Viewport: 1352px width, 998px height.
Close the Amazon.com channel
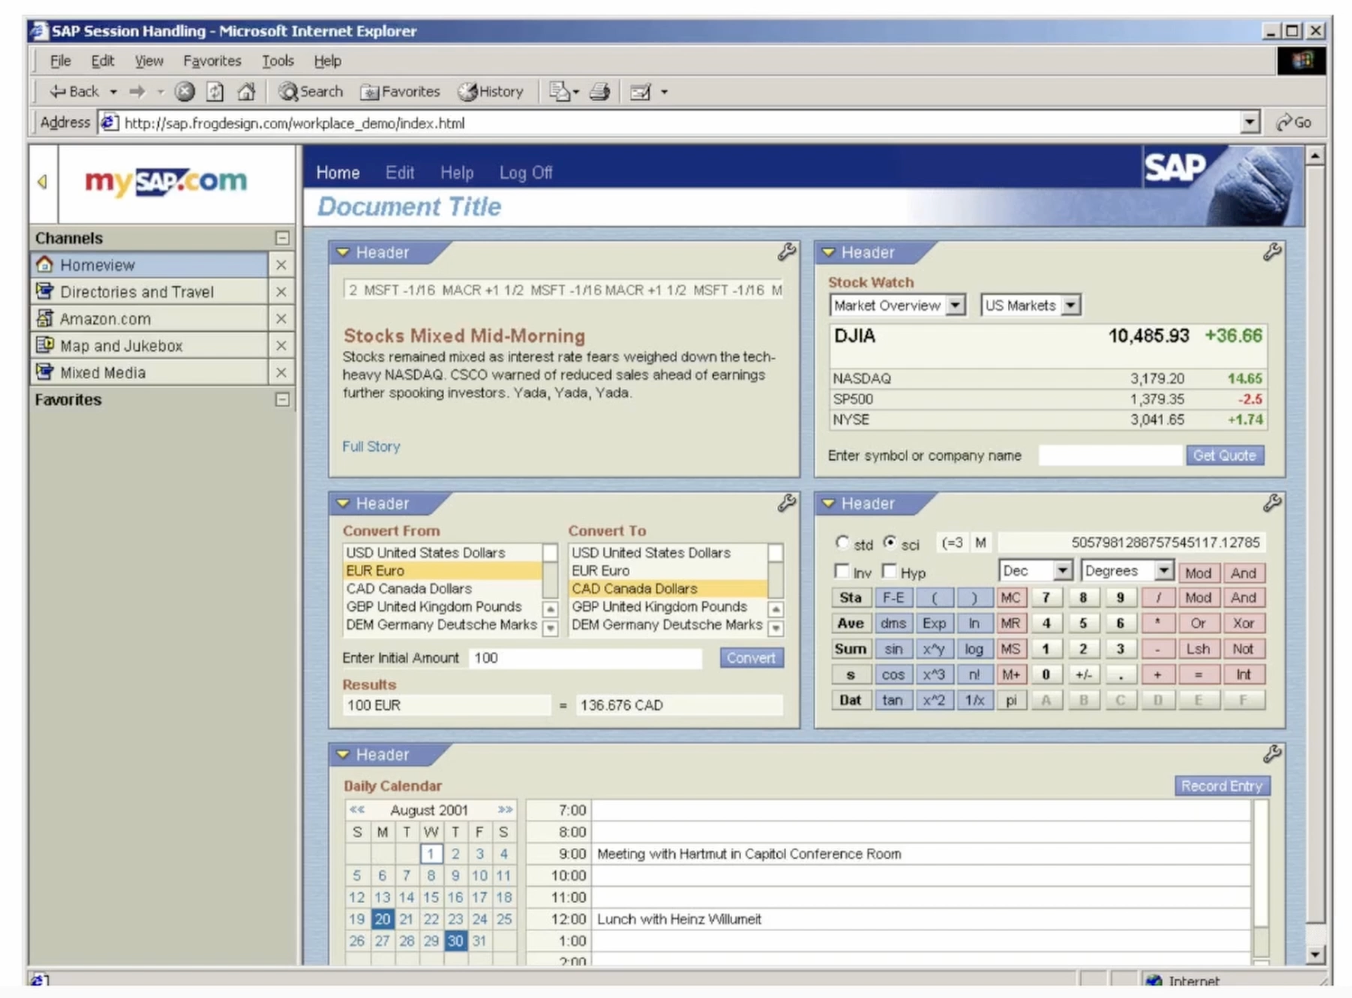tap(281, 319)
